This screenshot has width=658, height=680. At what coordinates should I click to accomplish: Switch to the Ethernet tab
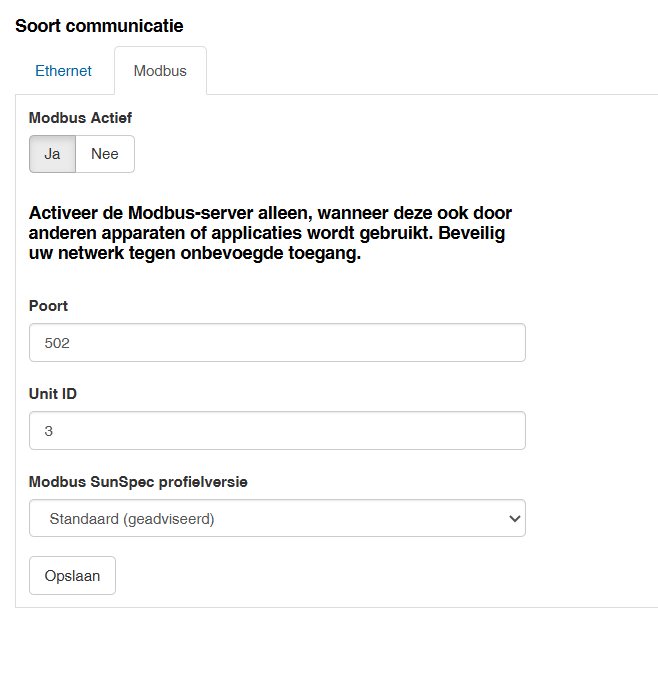[x=63, y=71]
